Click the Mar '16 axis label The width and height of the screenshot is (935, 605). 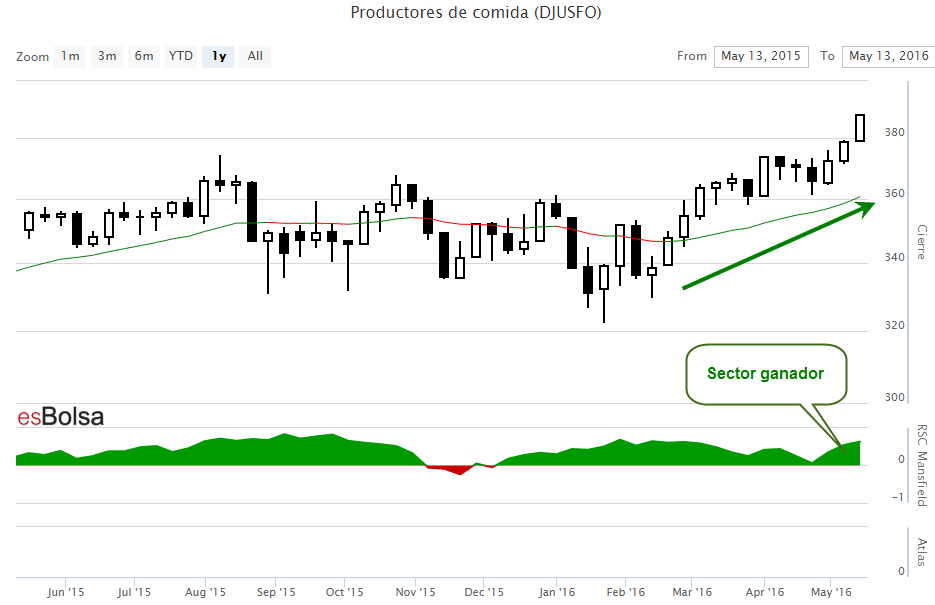692,592
